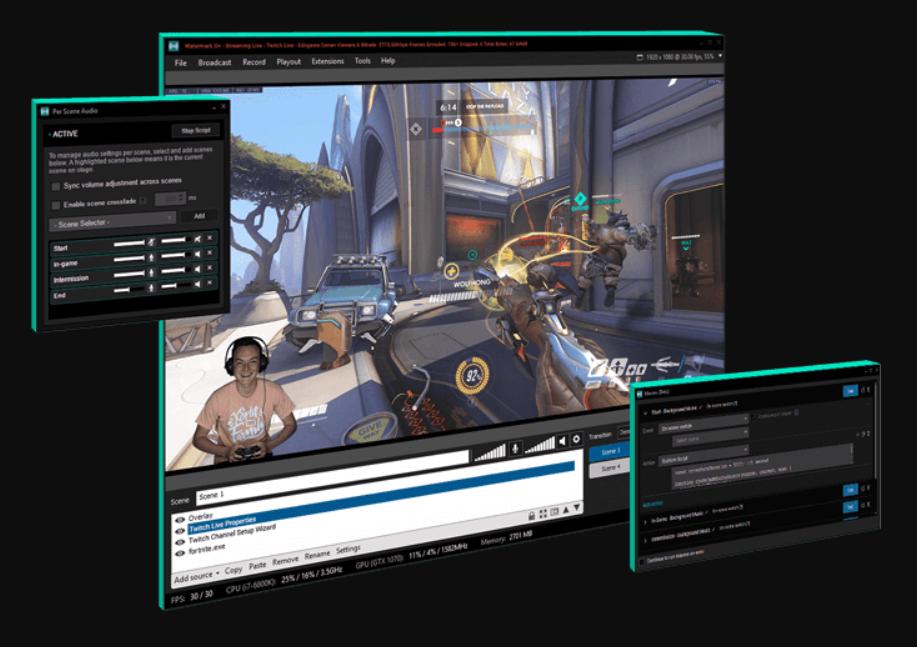
Task: Switch to the Scene 4 button
Action: point(611,468)
